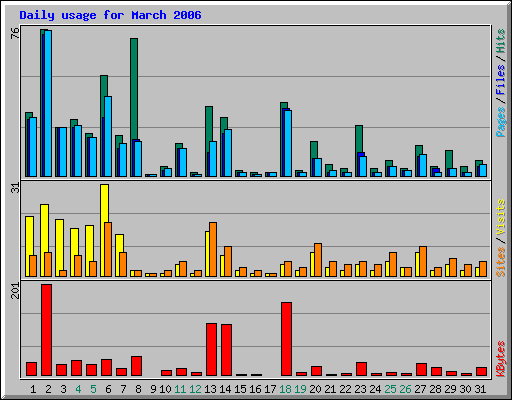Click day label "29" on the x-axis
Viewport: 512px width, 400px height.
(x=450, y=389)
